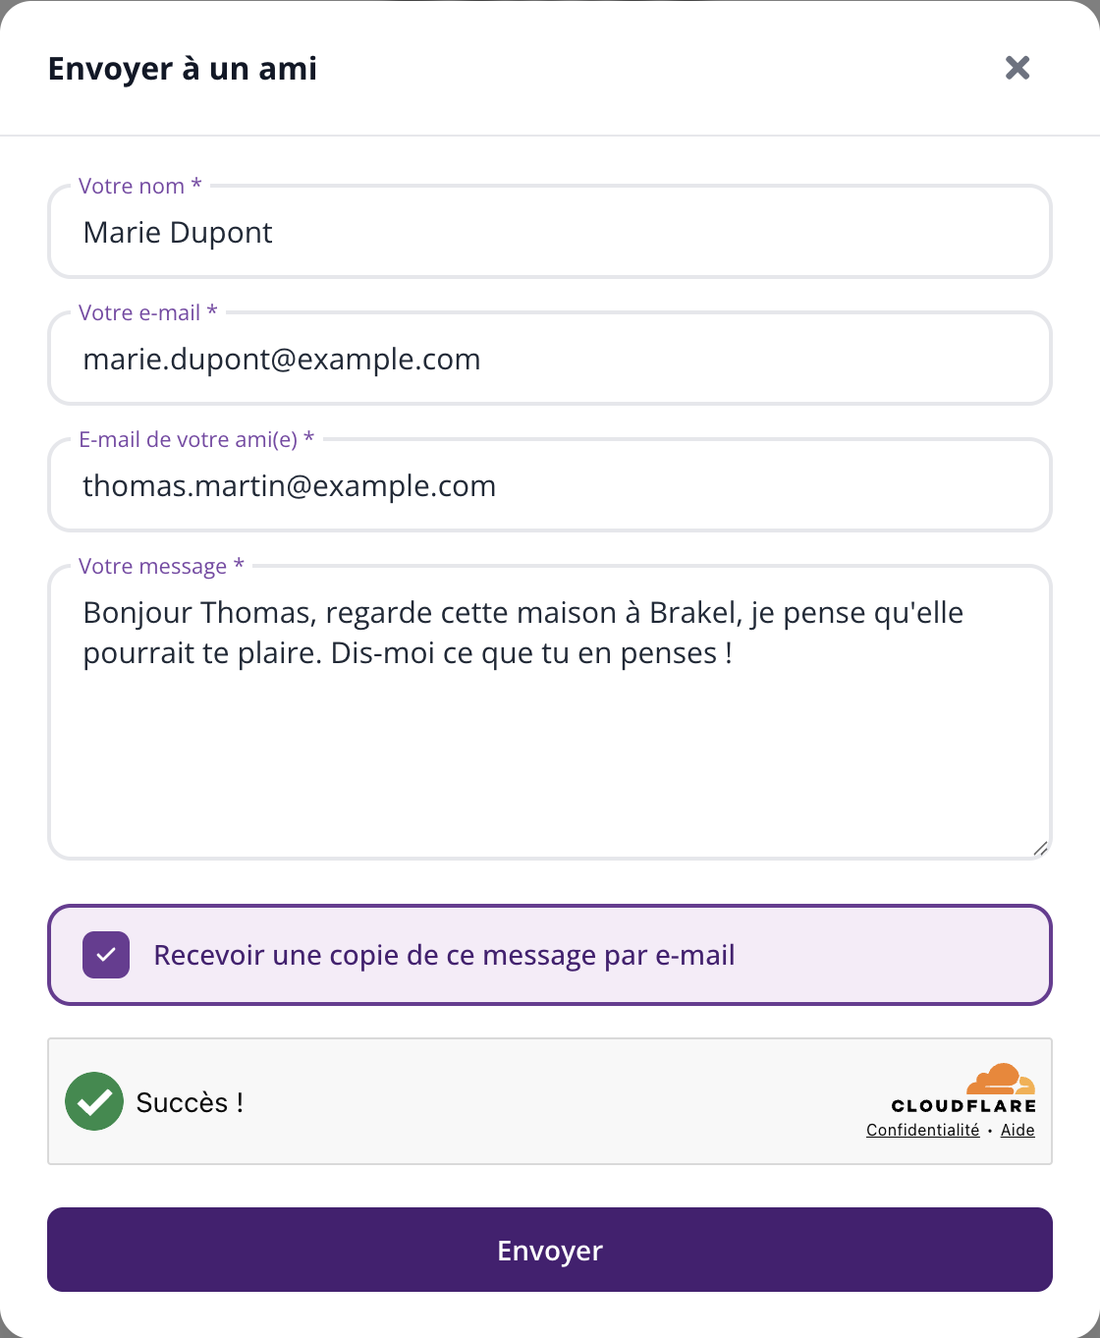Uncheck Recevoir une copie checkbox
Viewport: 1100px width, 1338px height.
click(106, 955)
